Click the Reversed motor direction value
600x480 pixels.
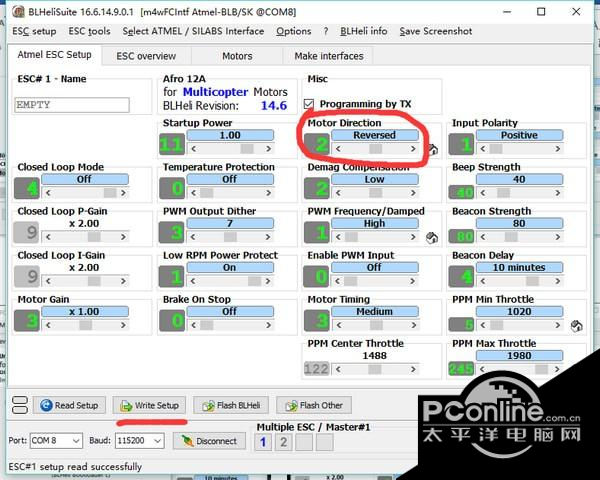click(375, 135)
